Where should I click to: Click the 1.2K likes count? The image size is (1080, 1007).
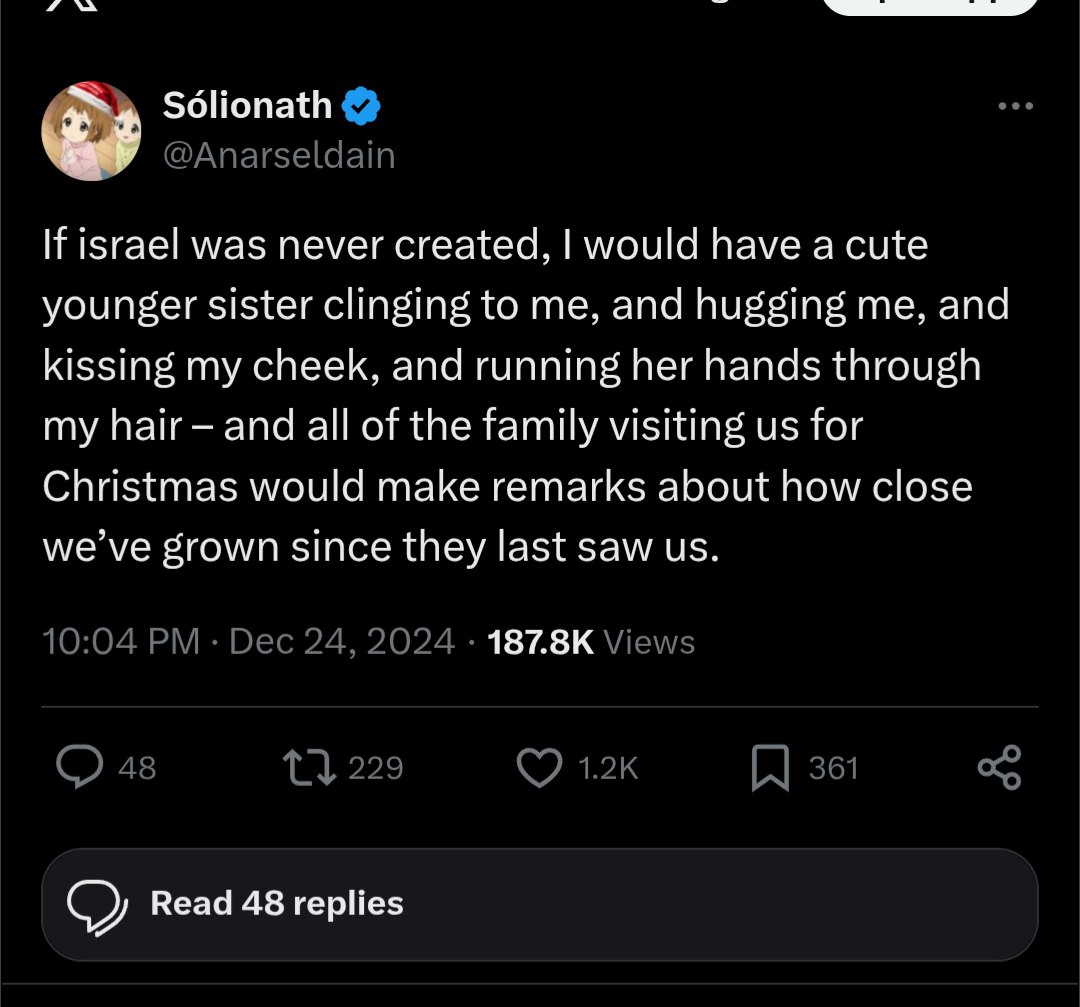[x=607, y=768]
